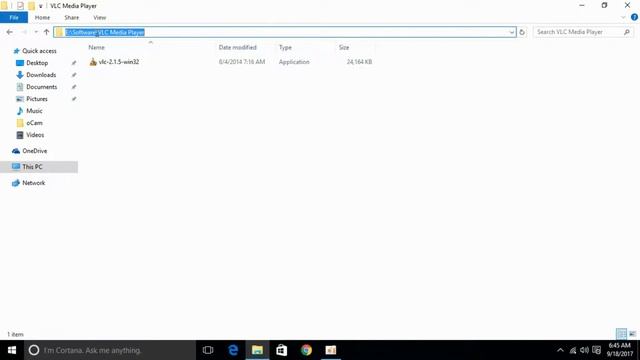
Task: Open Documents in the navigation pane
Action: click(41, 87)
